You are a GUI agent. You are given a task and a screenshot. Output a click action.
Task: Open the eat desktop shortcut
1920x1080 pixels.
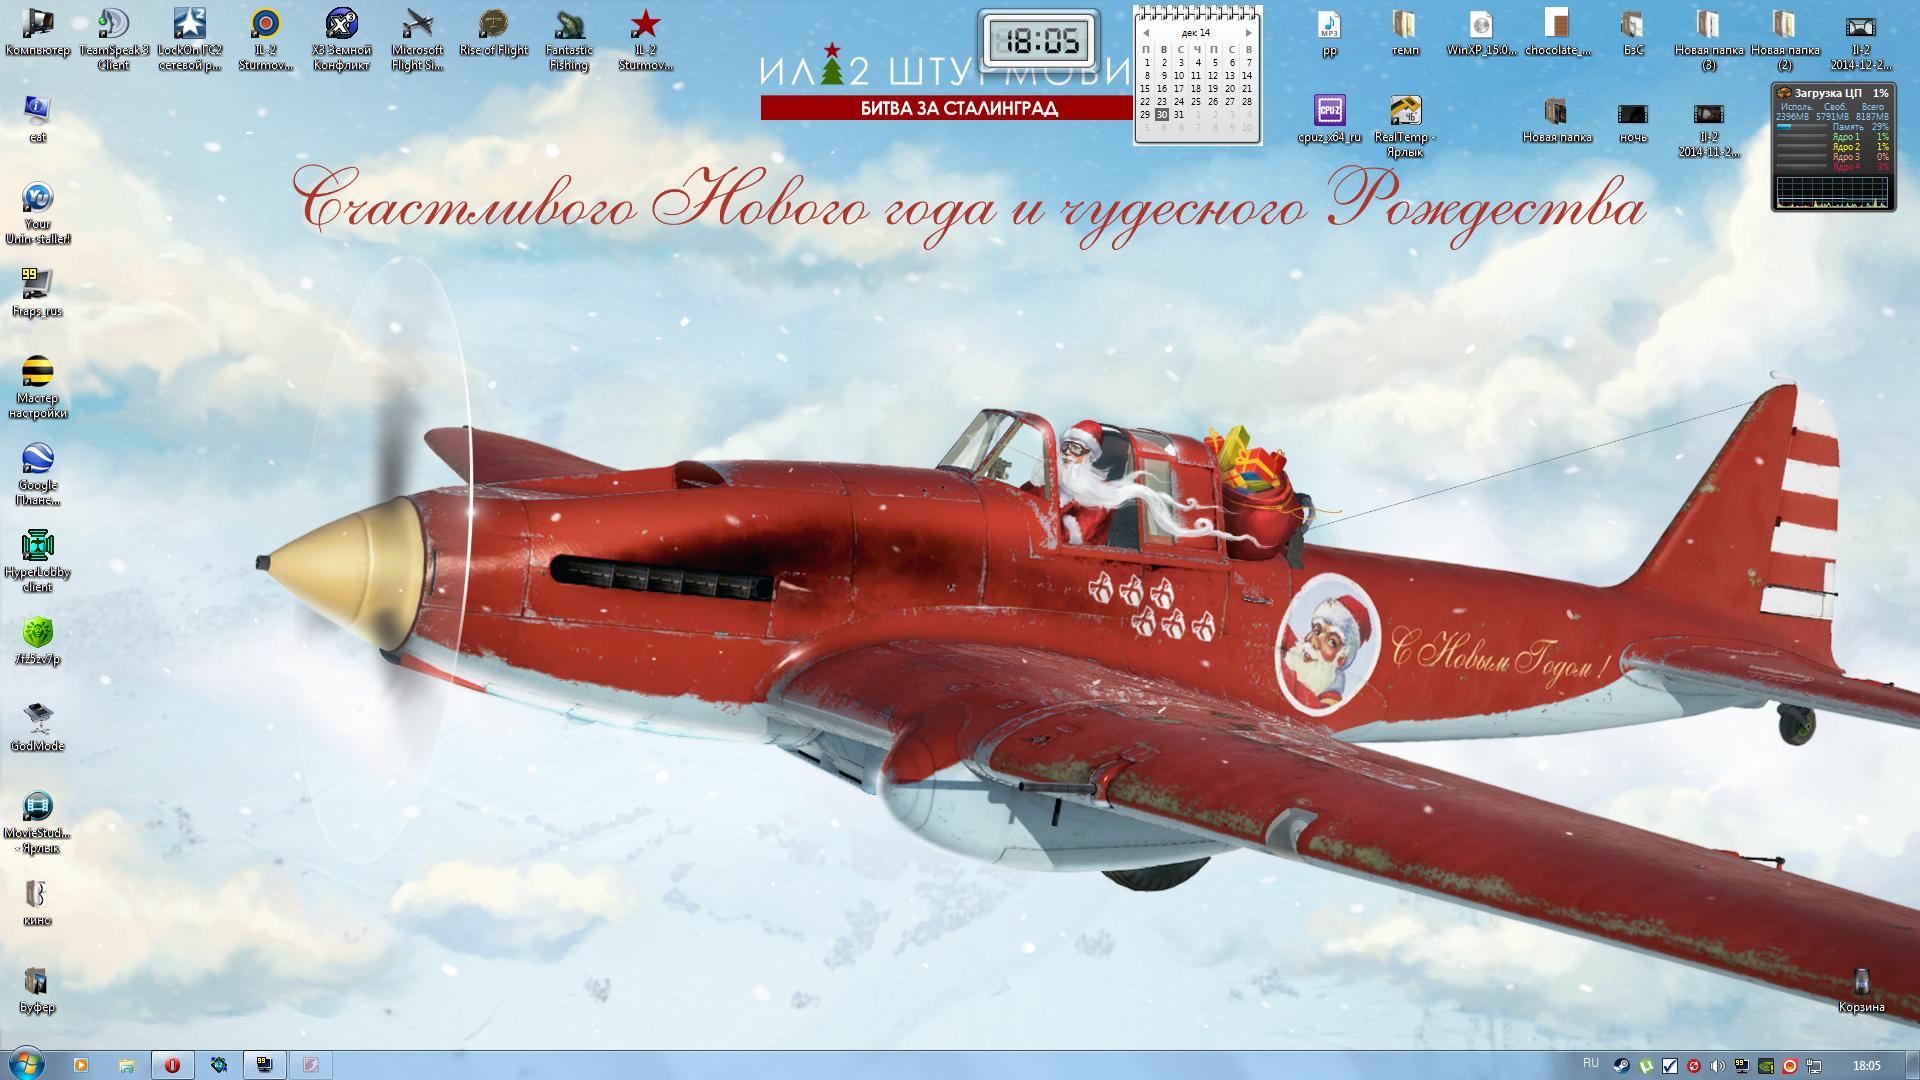click(37, 118)
